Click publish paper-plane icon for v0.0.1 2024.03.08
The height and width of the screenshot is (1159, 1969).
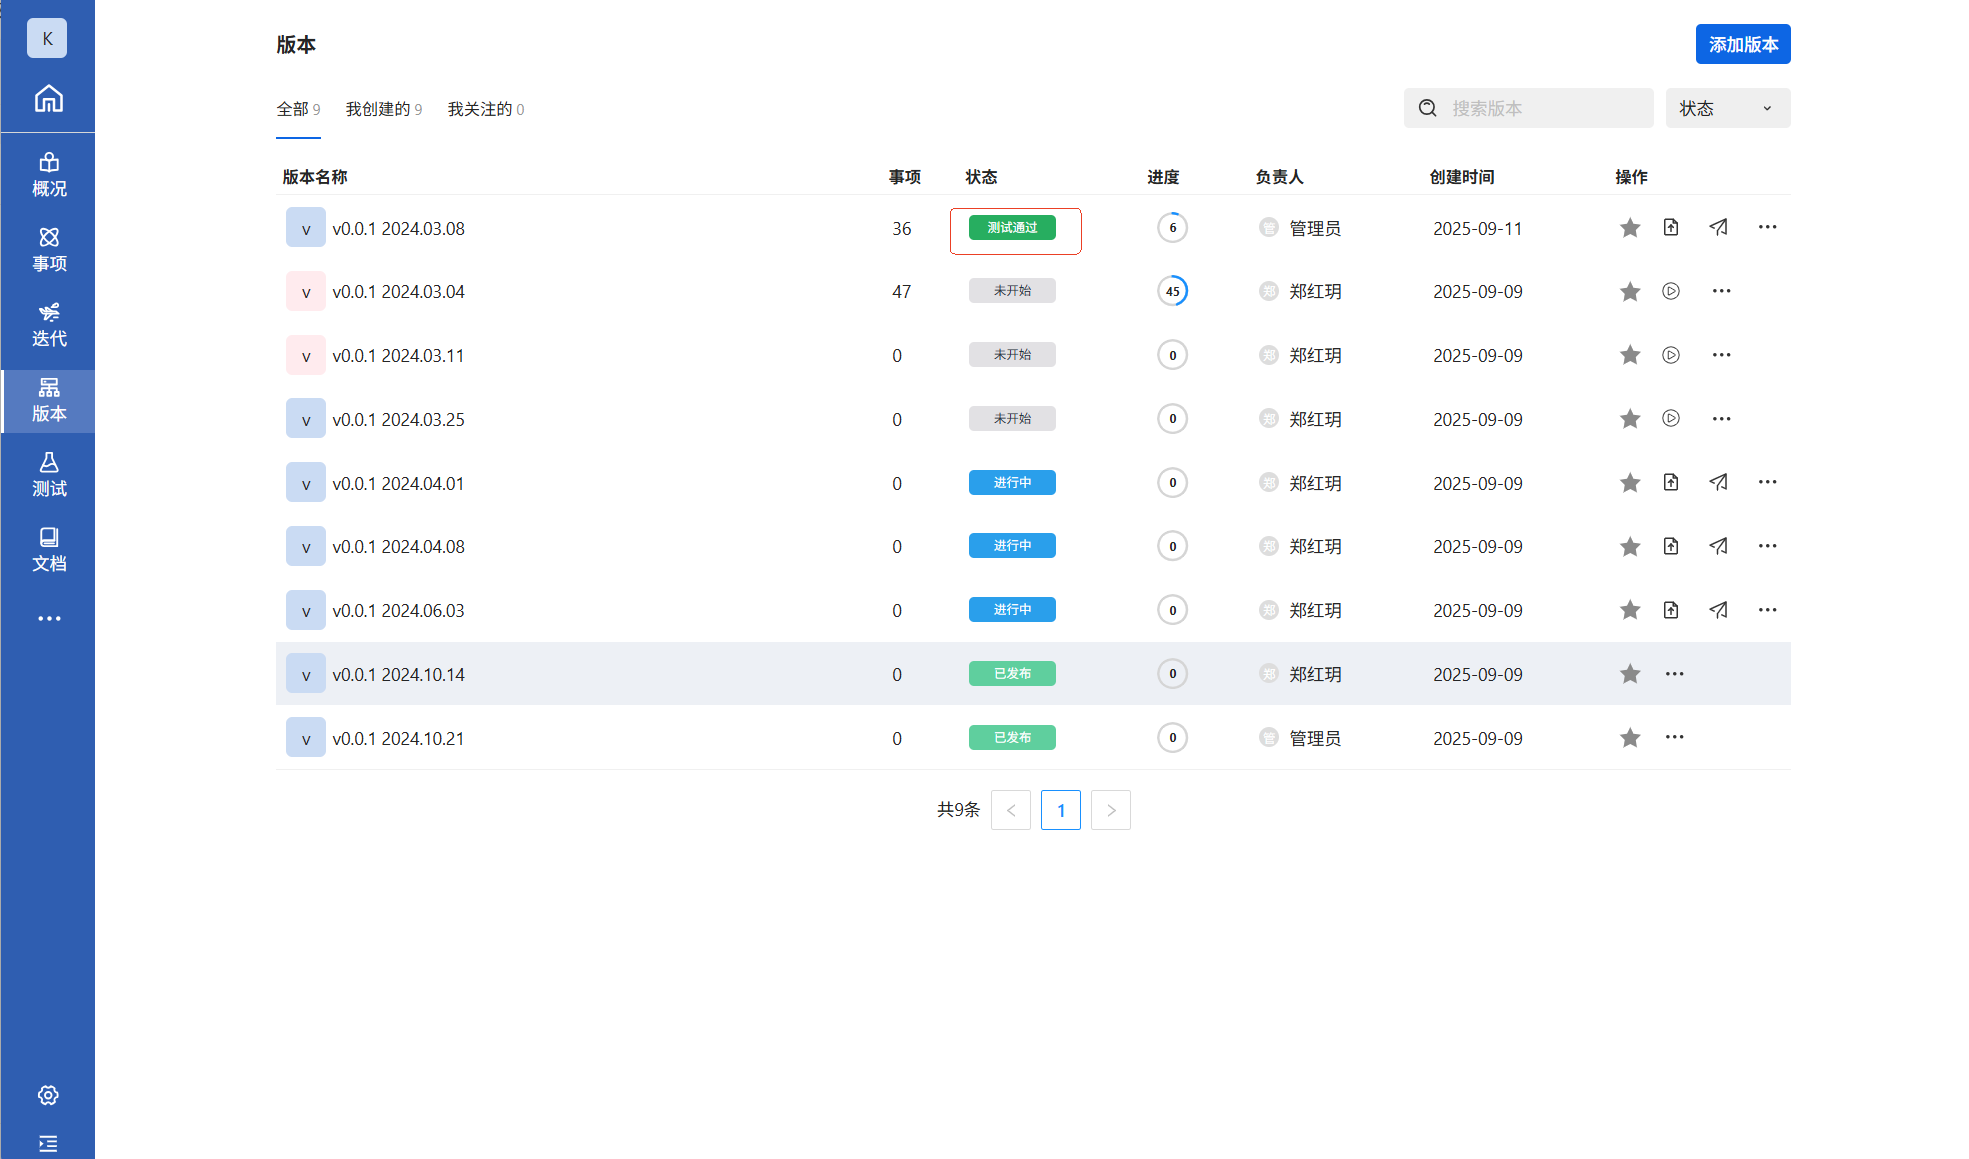[1718, 227]
